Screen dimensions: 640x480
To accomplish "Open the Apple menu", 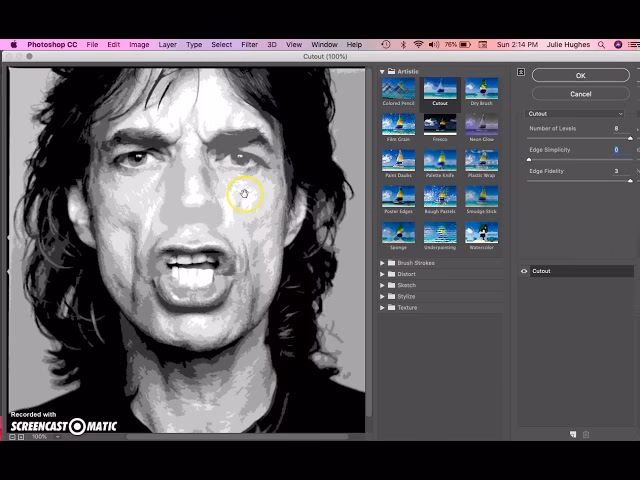I will (13, 44).
